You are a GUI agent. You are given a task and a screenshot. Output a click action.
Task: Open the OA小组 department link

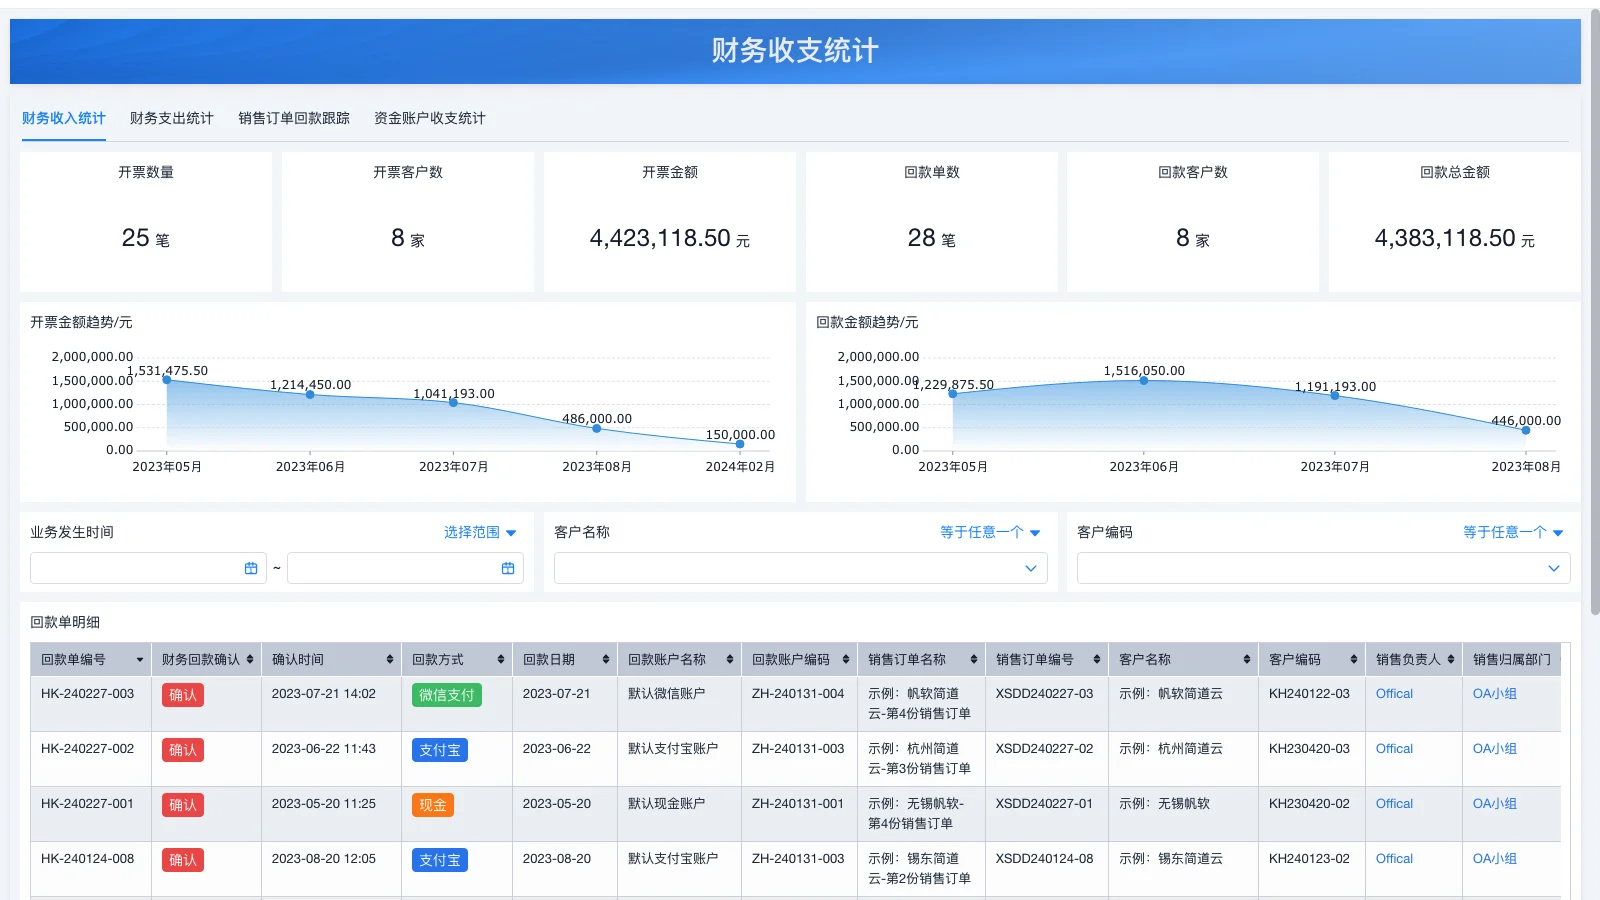pyautogui.click(x=1495, y=693)
